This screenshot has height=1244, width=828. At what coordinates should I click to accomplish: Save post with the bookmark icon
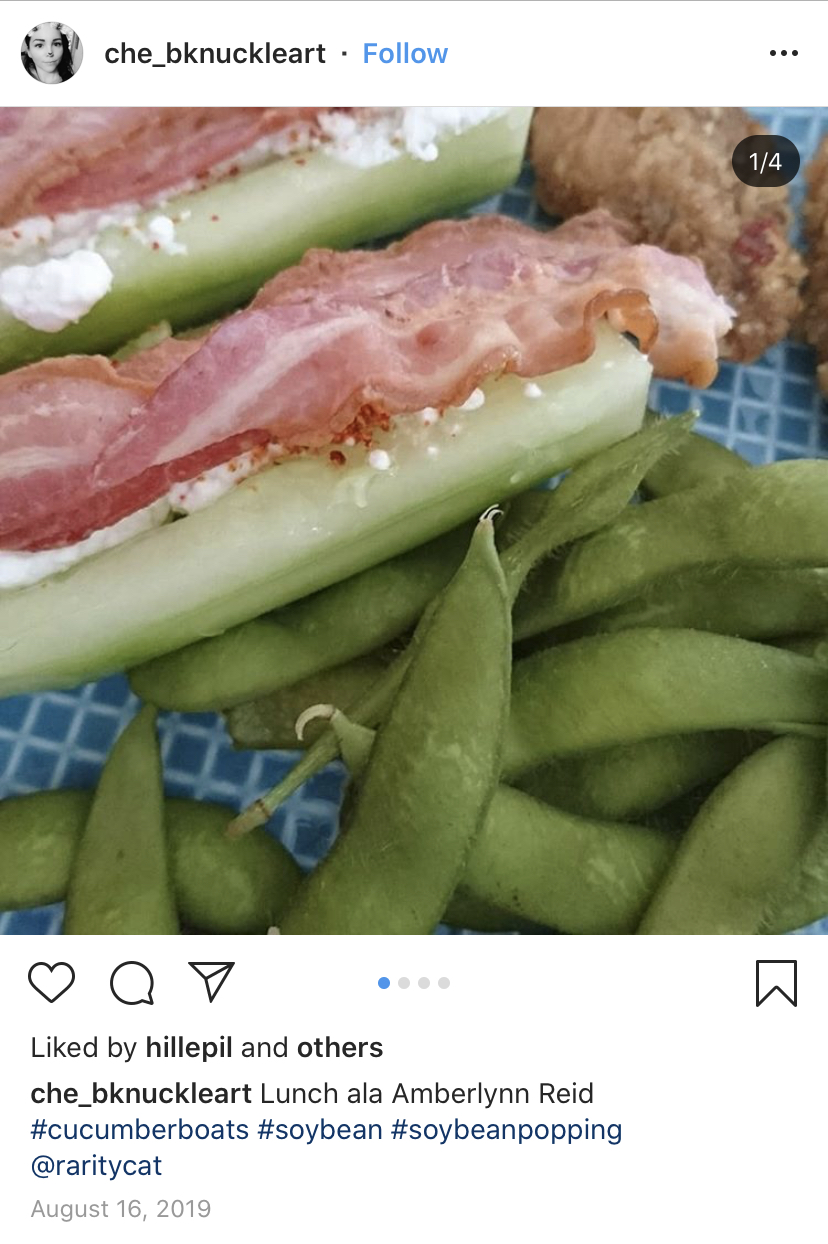point(776,983)
